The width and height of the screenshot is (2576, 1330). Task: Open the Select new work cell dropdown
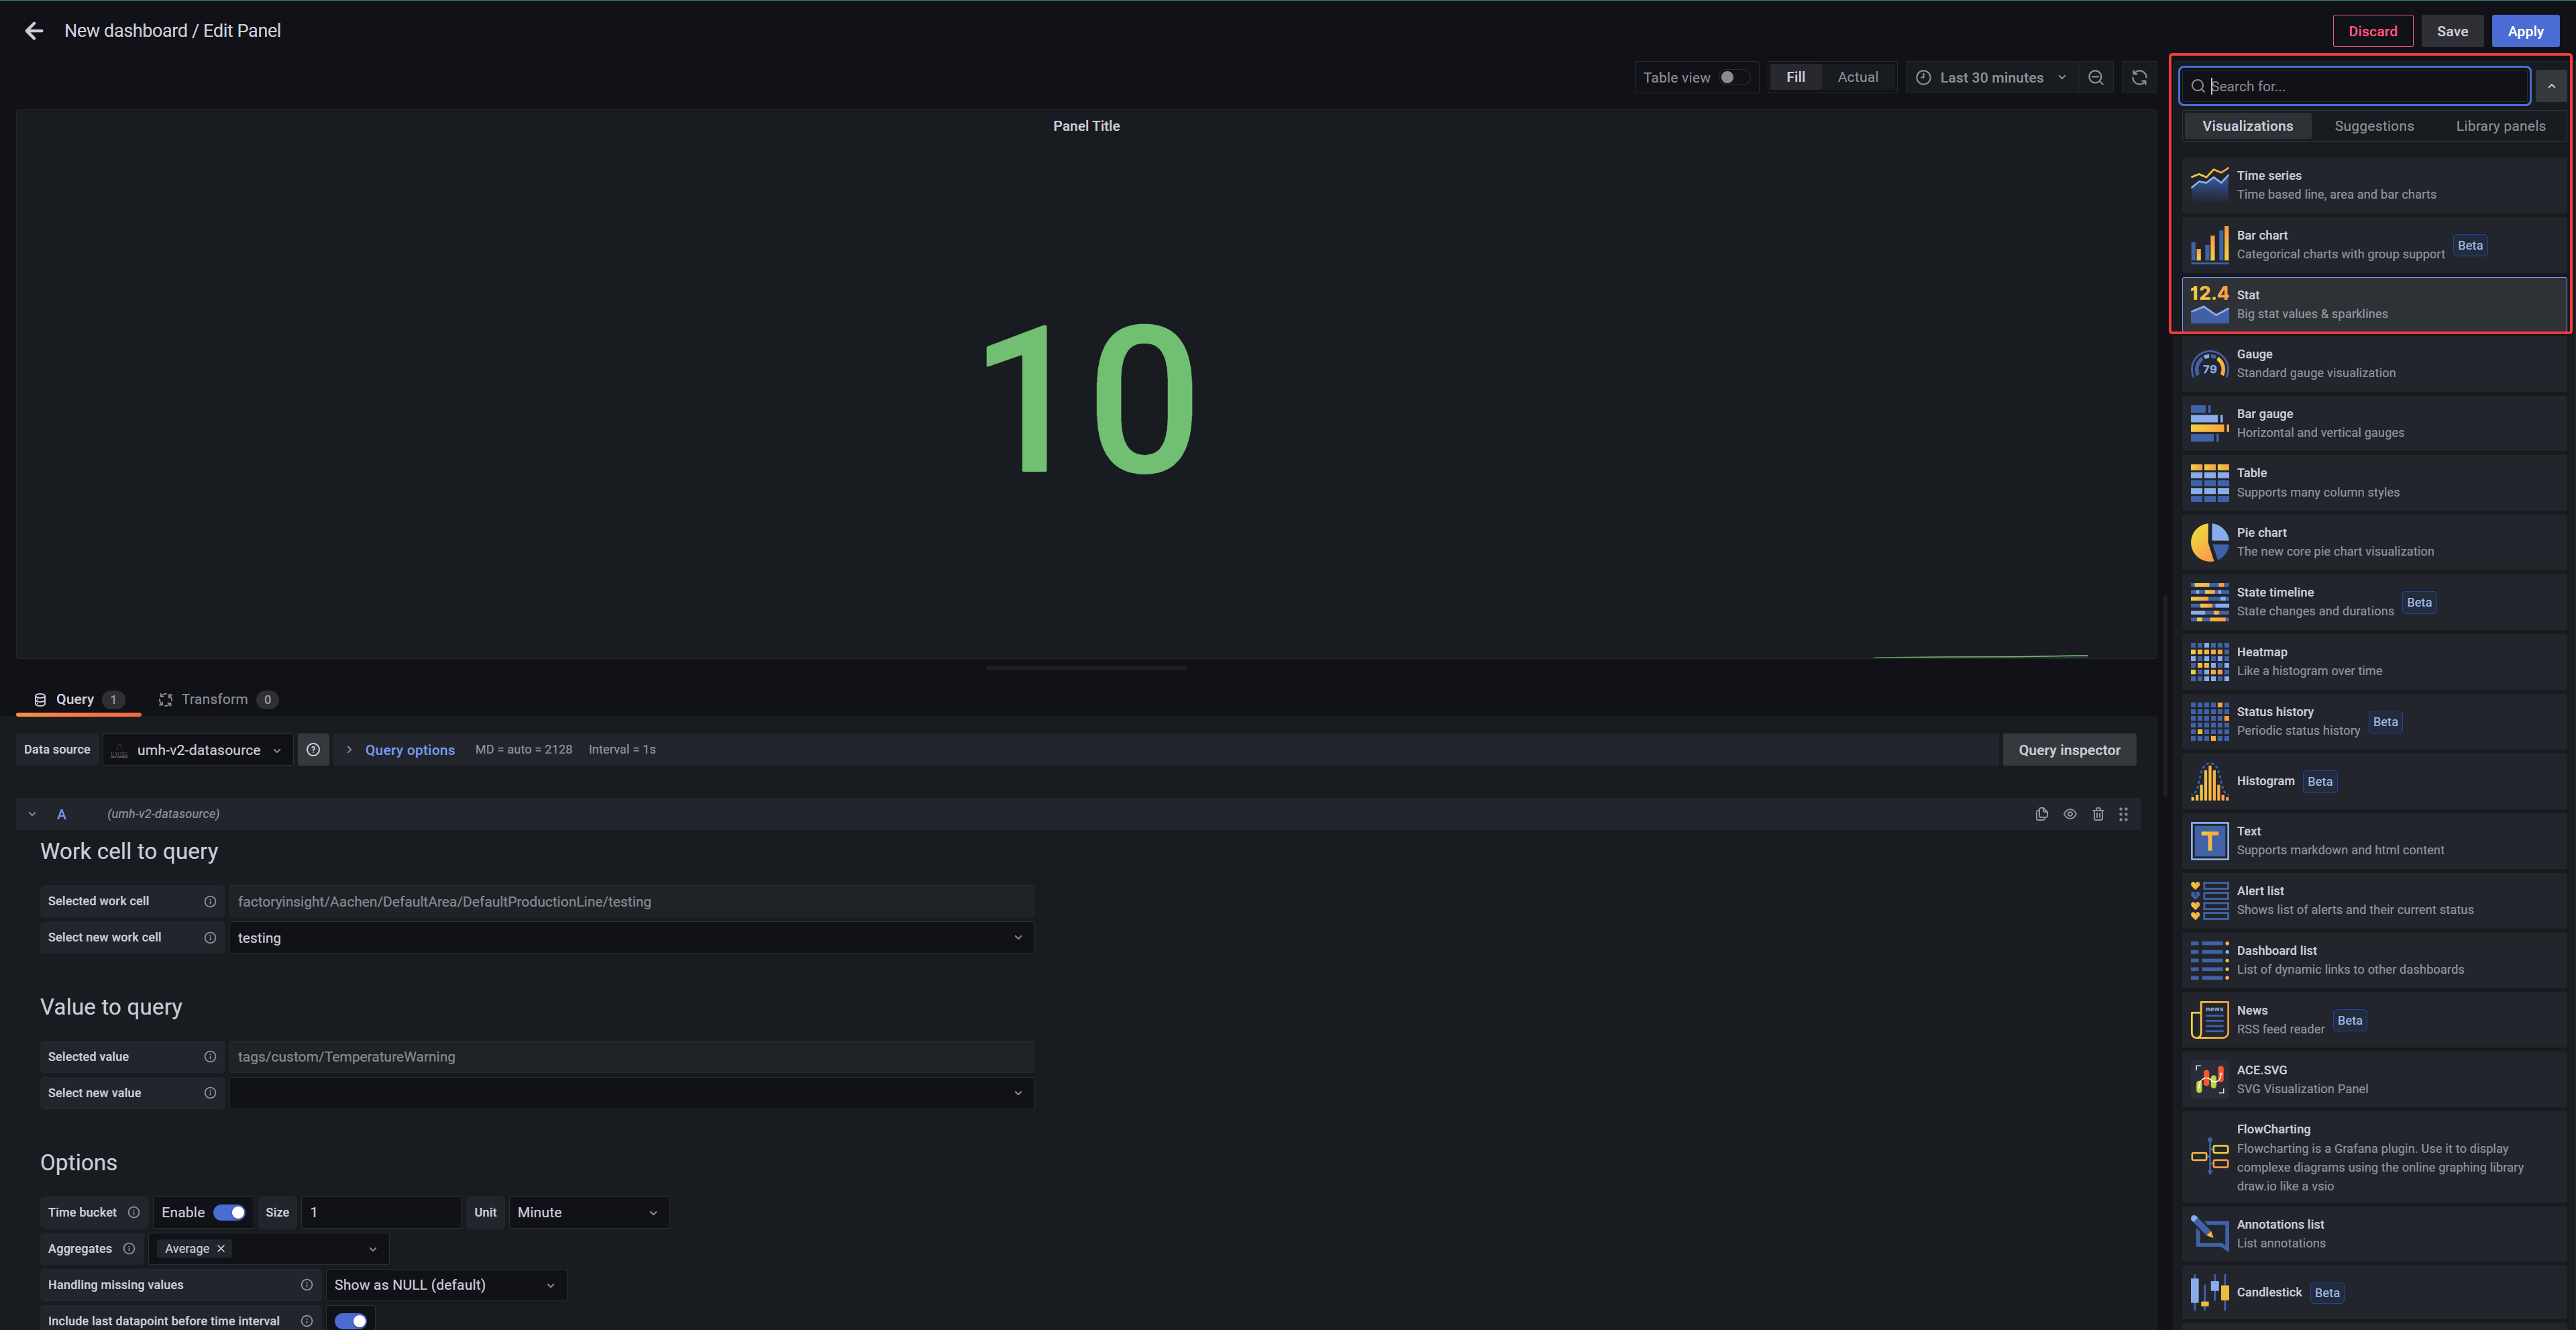pos(631,938)
